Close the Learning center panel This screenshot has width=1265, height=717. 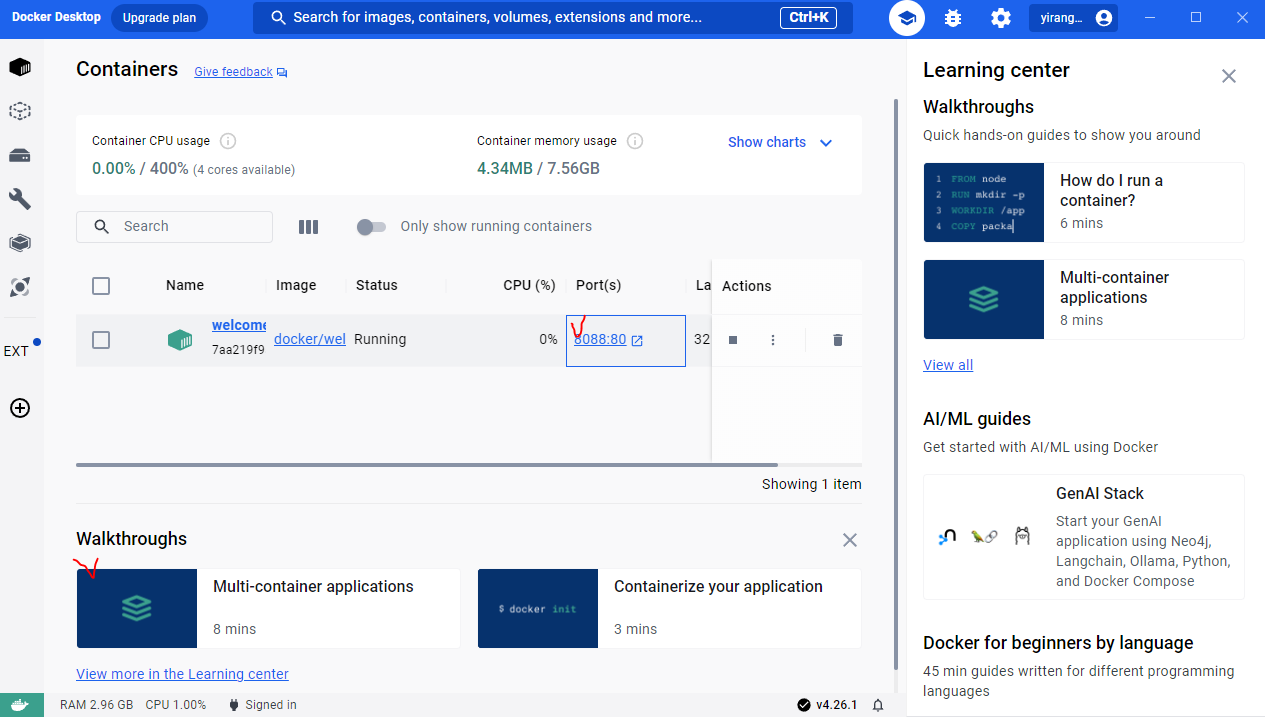pyautogui.click(x=1229, y=76)
